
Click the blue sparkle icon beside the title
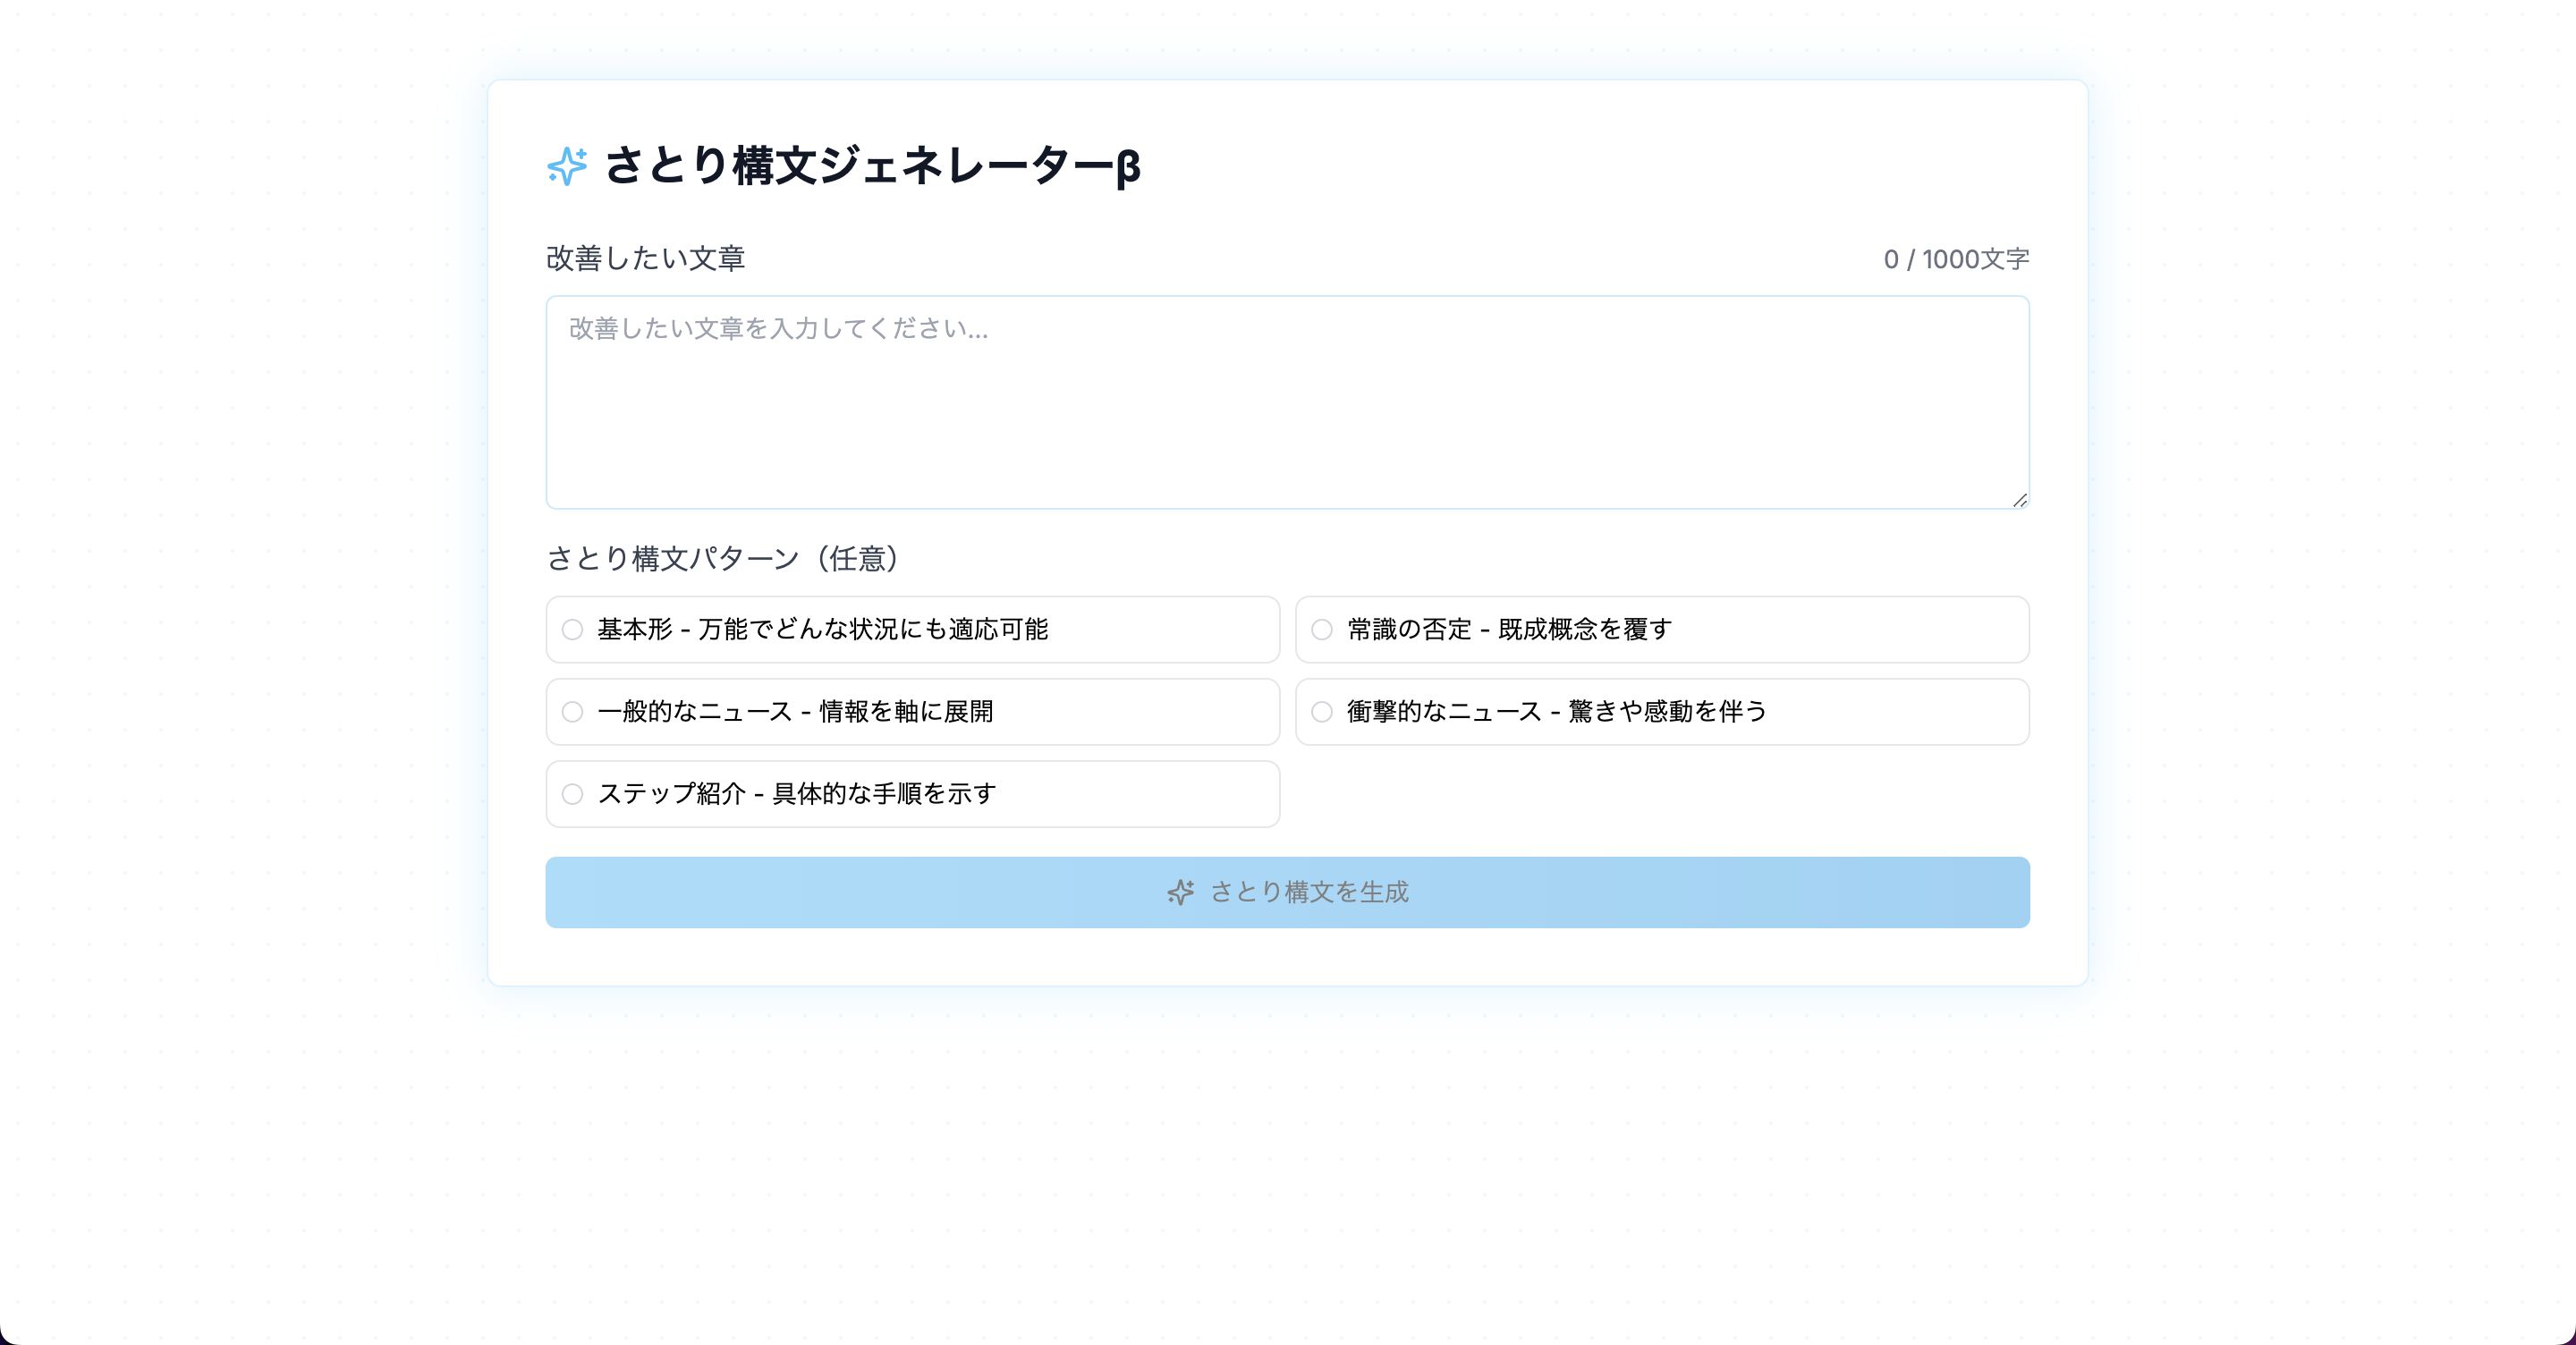click(x=567, y=166)
